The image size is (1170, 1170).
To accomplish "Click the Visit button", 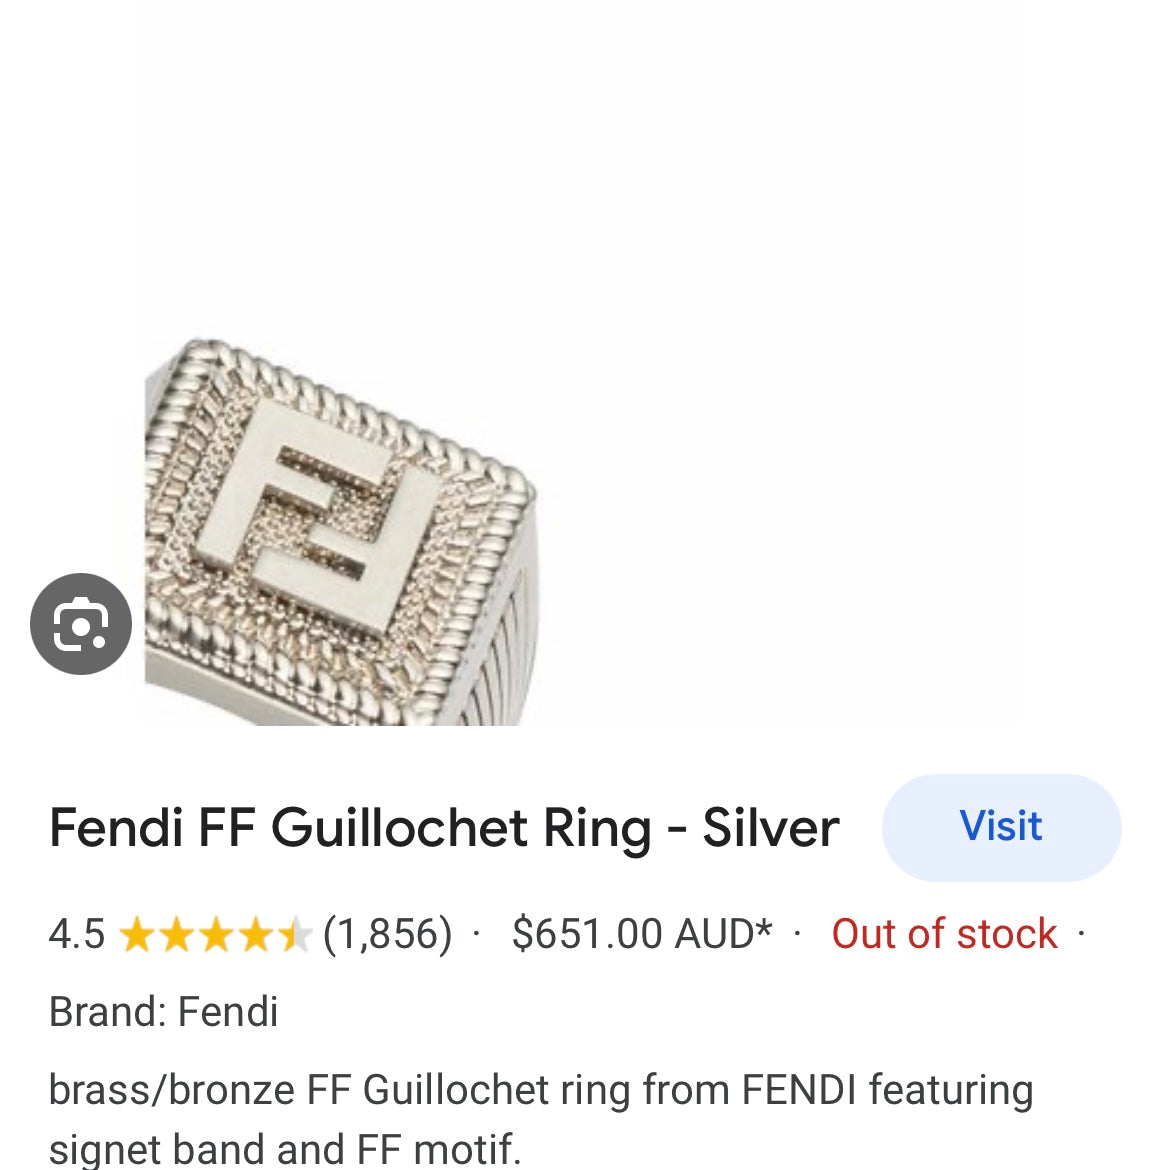I will [1001, 827].
